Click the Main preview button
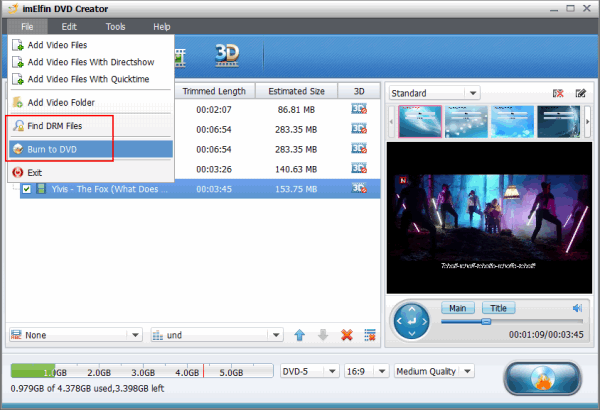The image size is (600, 410). (x=458, y=308)
